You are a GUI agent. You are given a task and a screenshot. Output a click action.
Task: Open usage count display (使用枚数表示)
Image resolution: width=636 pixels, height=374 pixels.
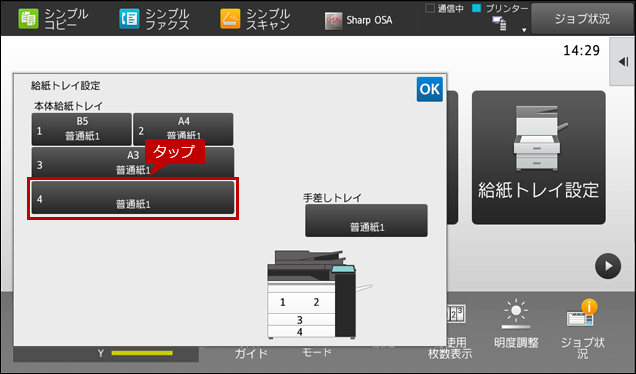click(450, 331)
